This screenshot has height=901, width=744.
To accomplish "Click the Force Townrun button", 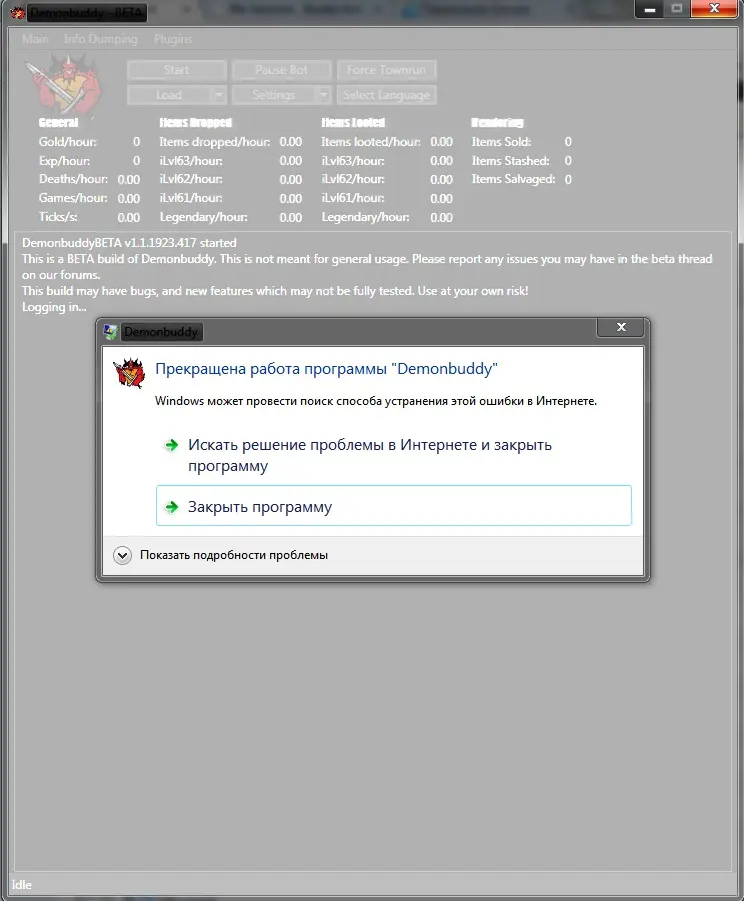I will [386, 70].
